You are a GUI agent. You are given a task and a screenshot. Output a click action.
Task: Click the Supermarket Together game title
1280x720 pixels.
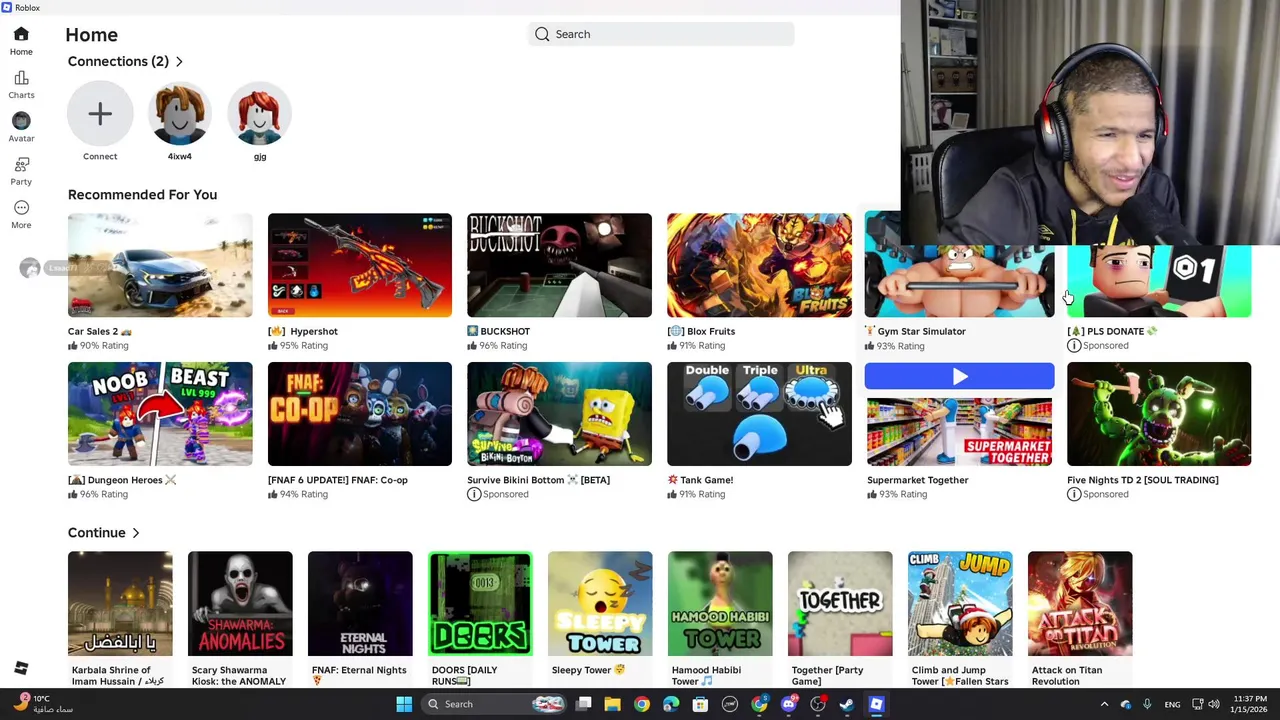click(x=917, y=480)
